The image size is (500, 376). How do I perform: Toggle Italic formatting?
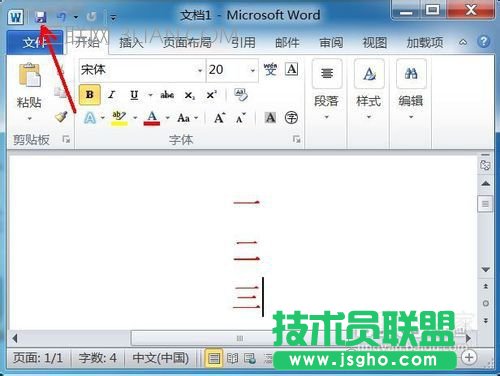click(x=112, y=95)
